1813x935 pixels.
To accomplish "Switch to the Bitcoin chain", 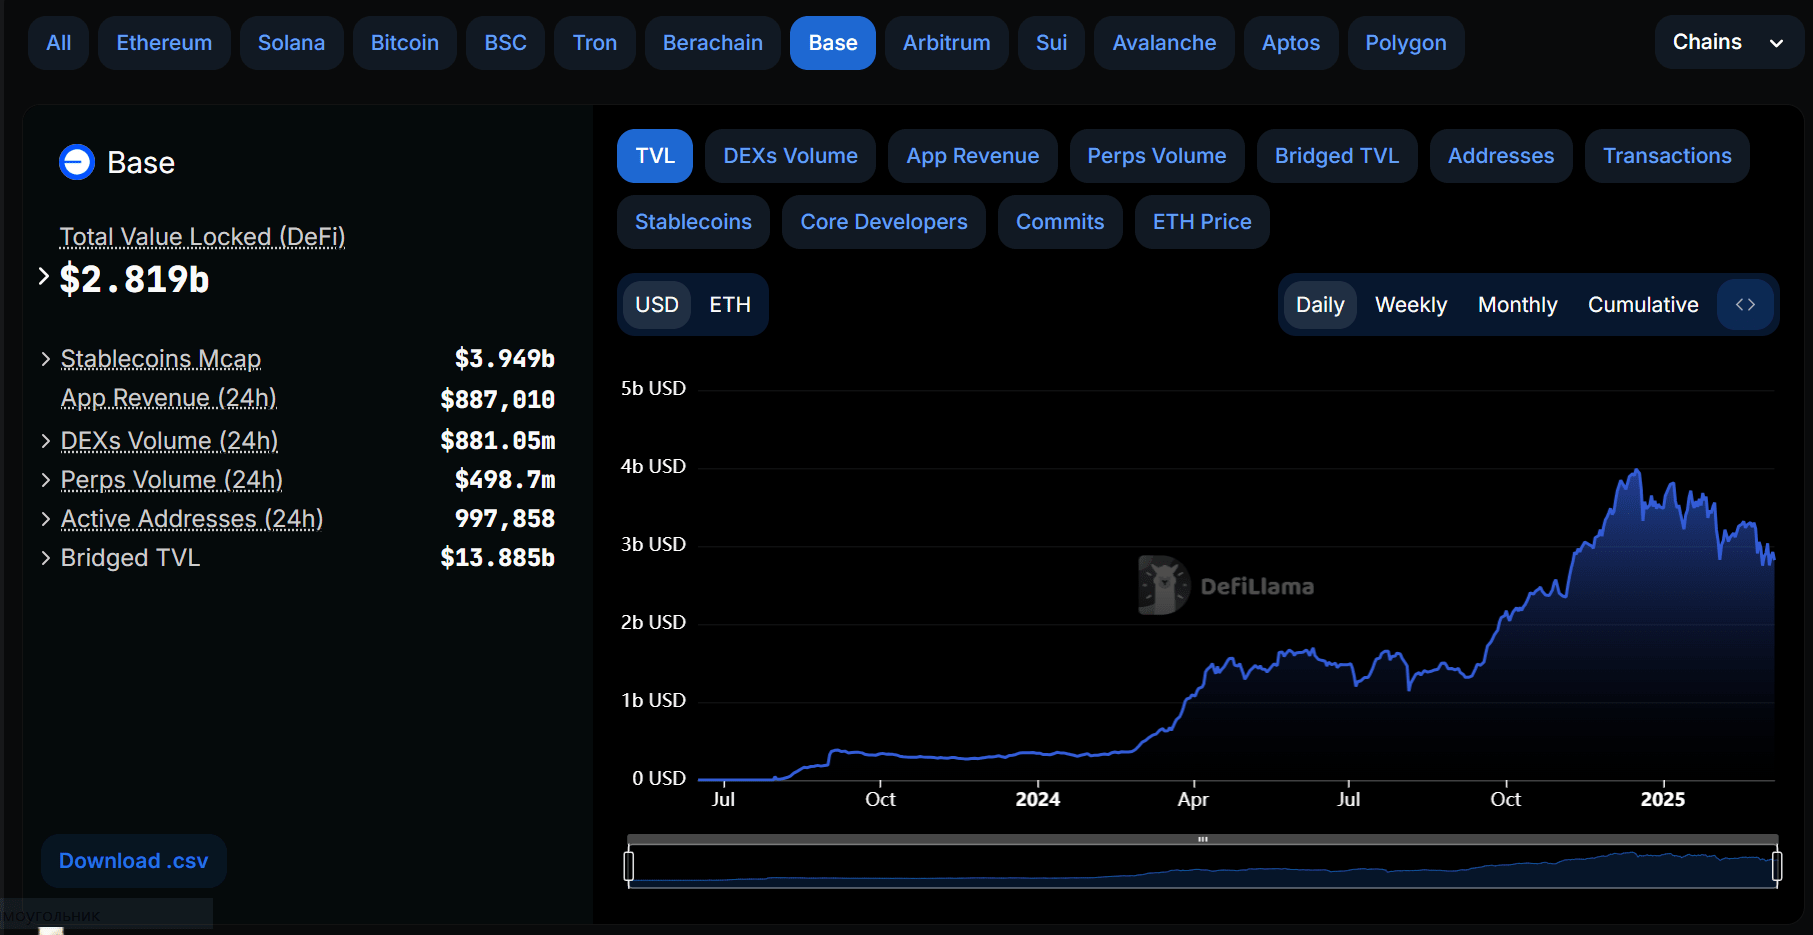I will pos(405,43).
